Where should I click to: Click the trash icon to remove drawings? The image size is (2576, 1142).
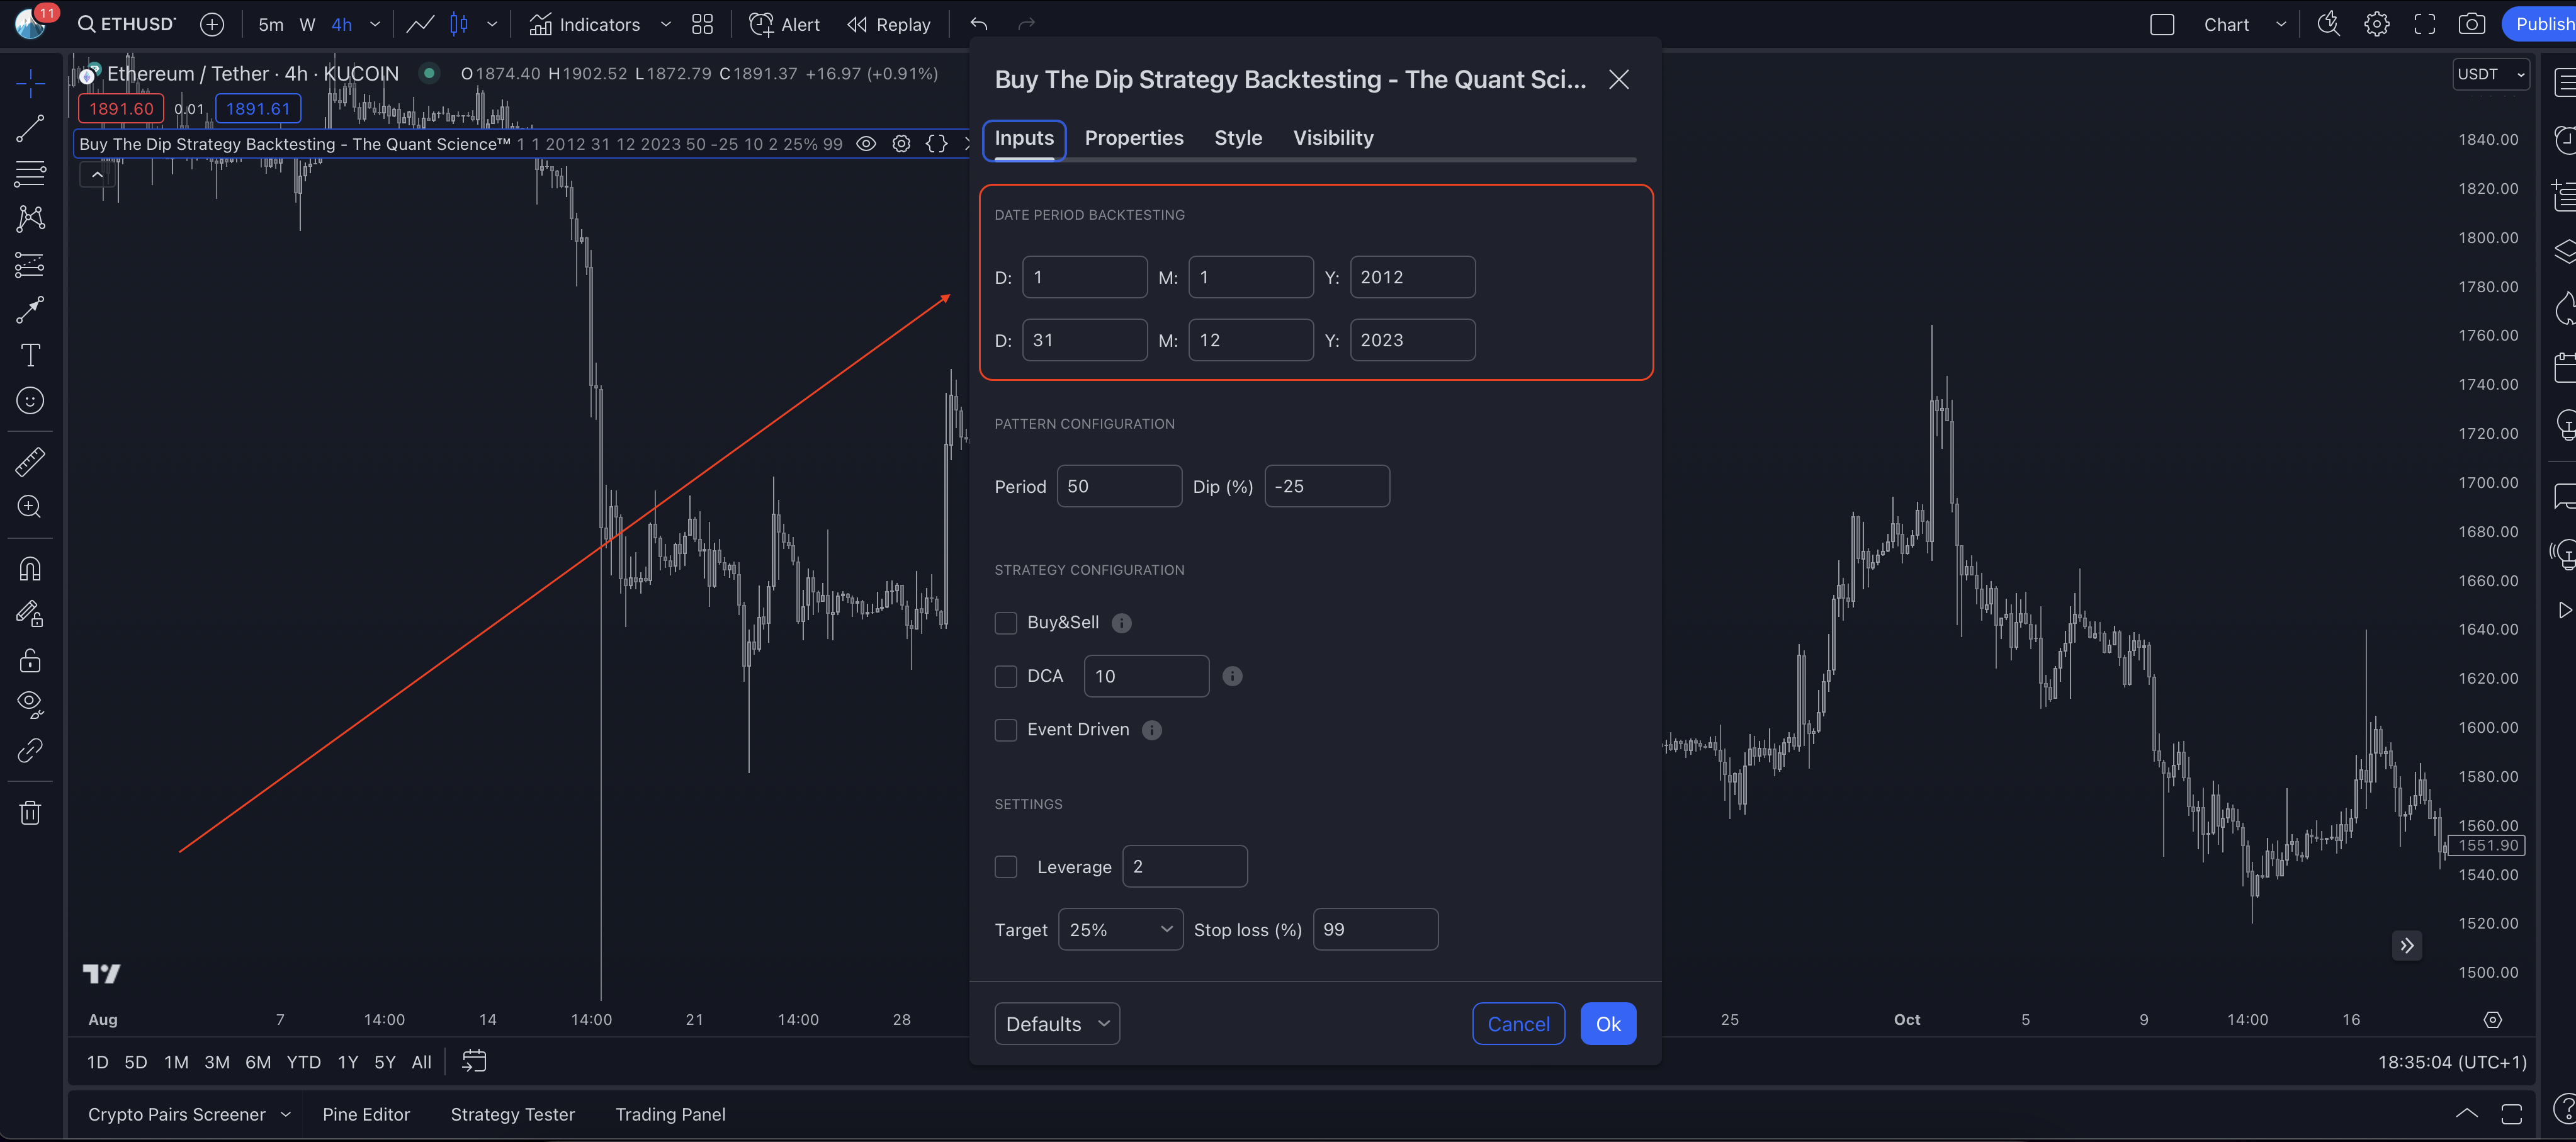pyautogui.click(x=30, y=812)
